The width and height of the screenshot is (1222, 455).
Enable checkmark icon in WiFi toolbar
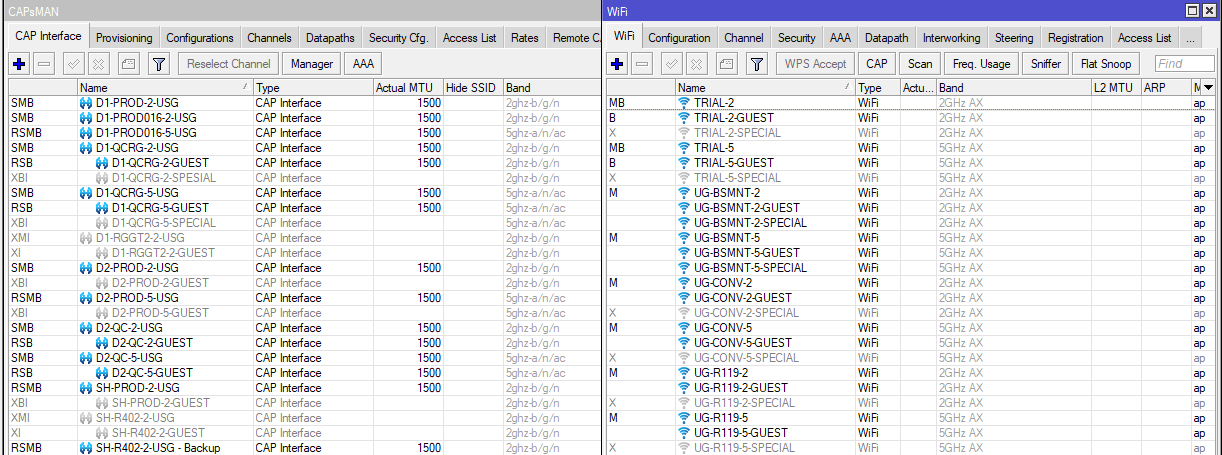672,64
